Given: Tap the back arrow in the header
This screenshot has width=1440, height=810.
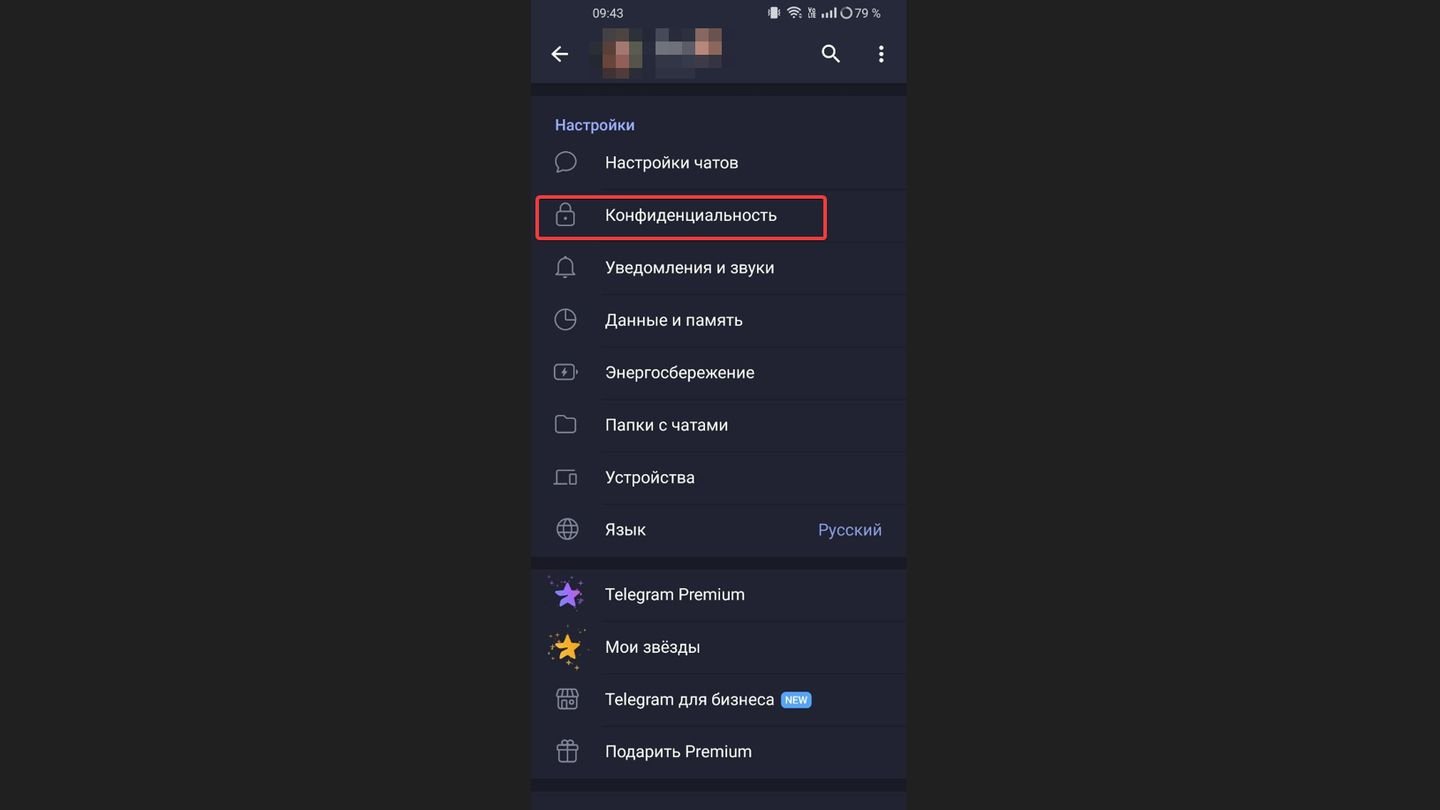Looking at the screenshot, I should tap(559, 53).
